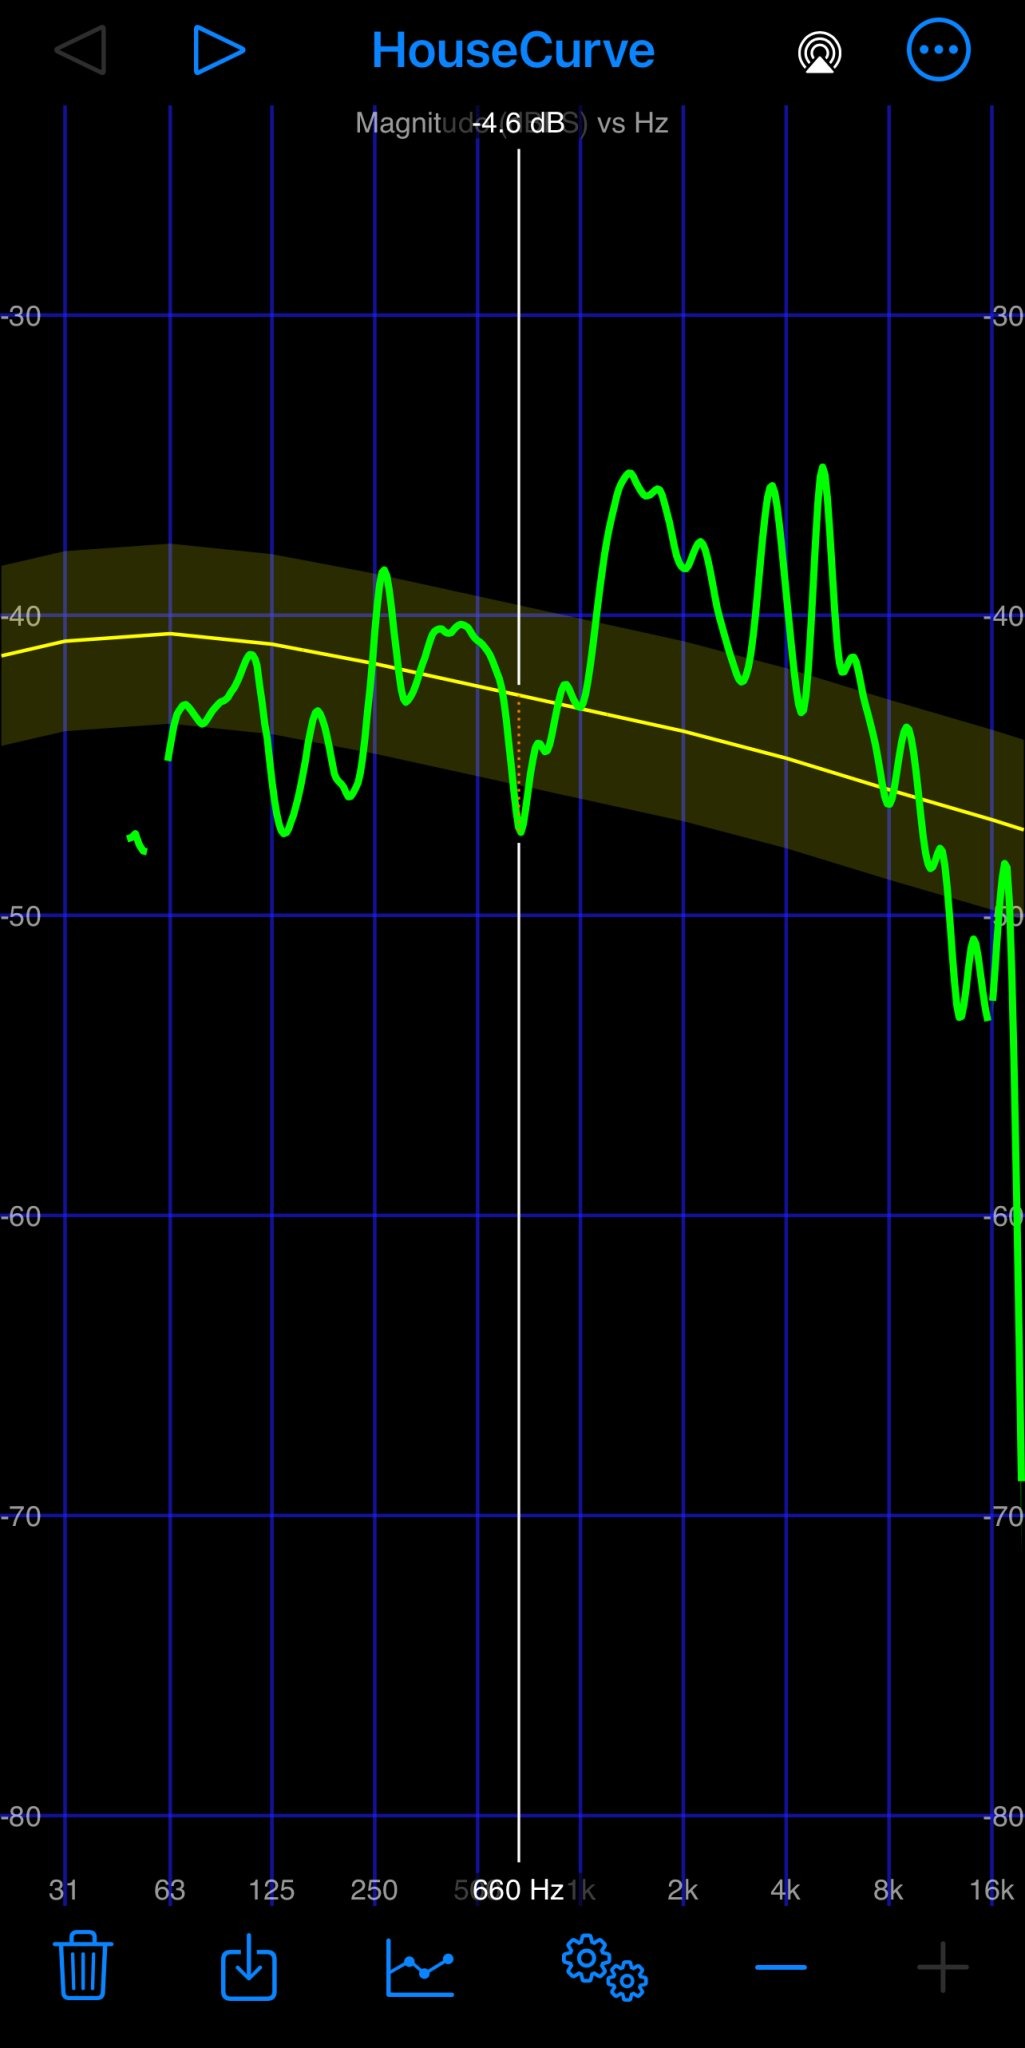Tap the 660 Hz cursor frequency label
The image size is (1025, 2048).
(518, 1890)
